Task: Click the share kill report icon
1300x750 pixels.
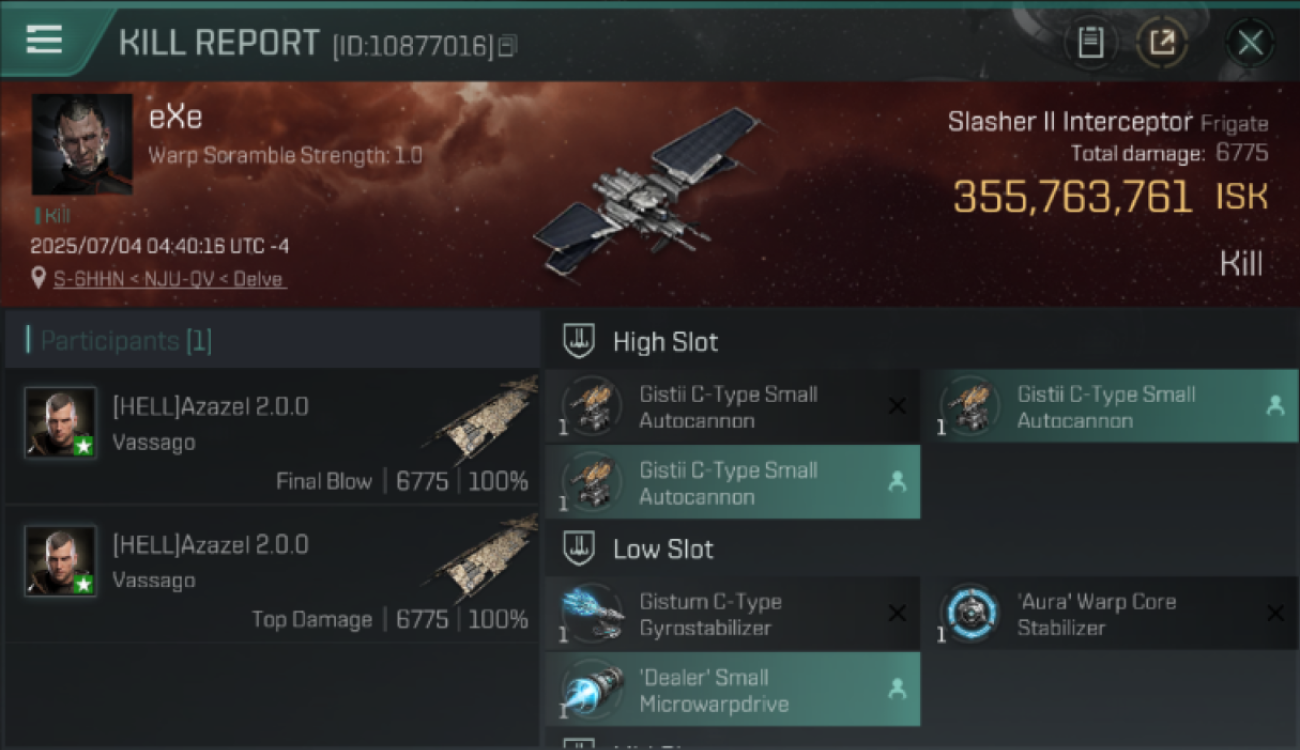Action: point(1162,43)
